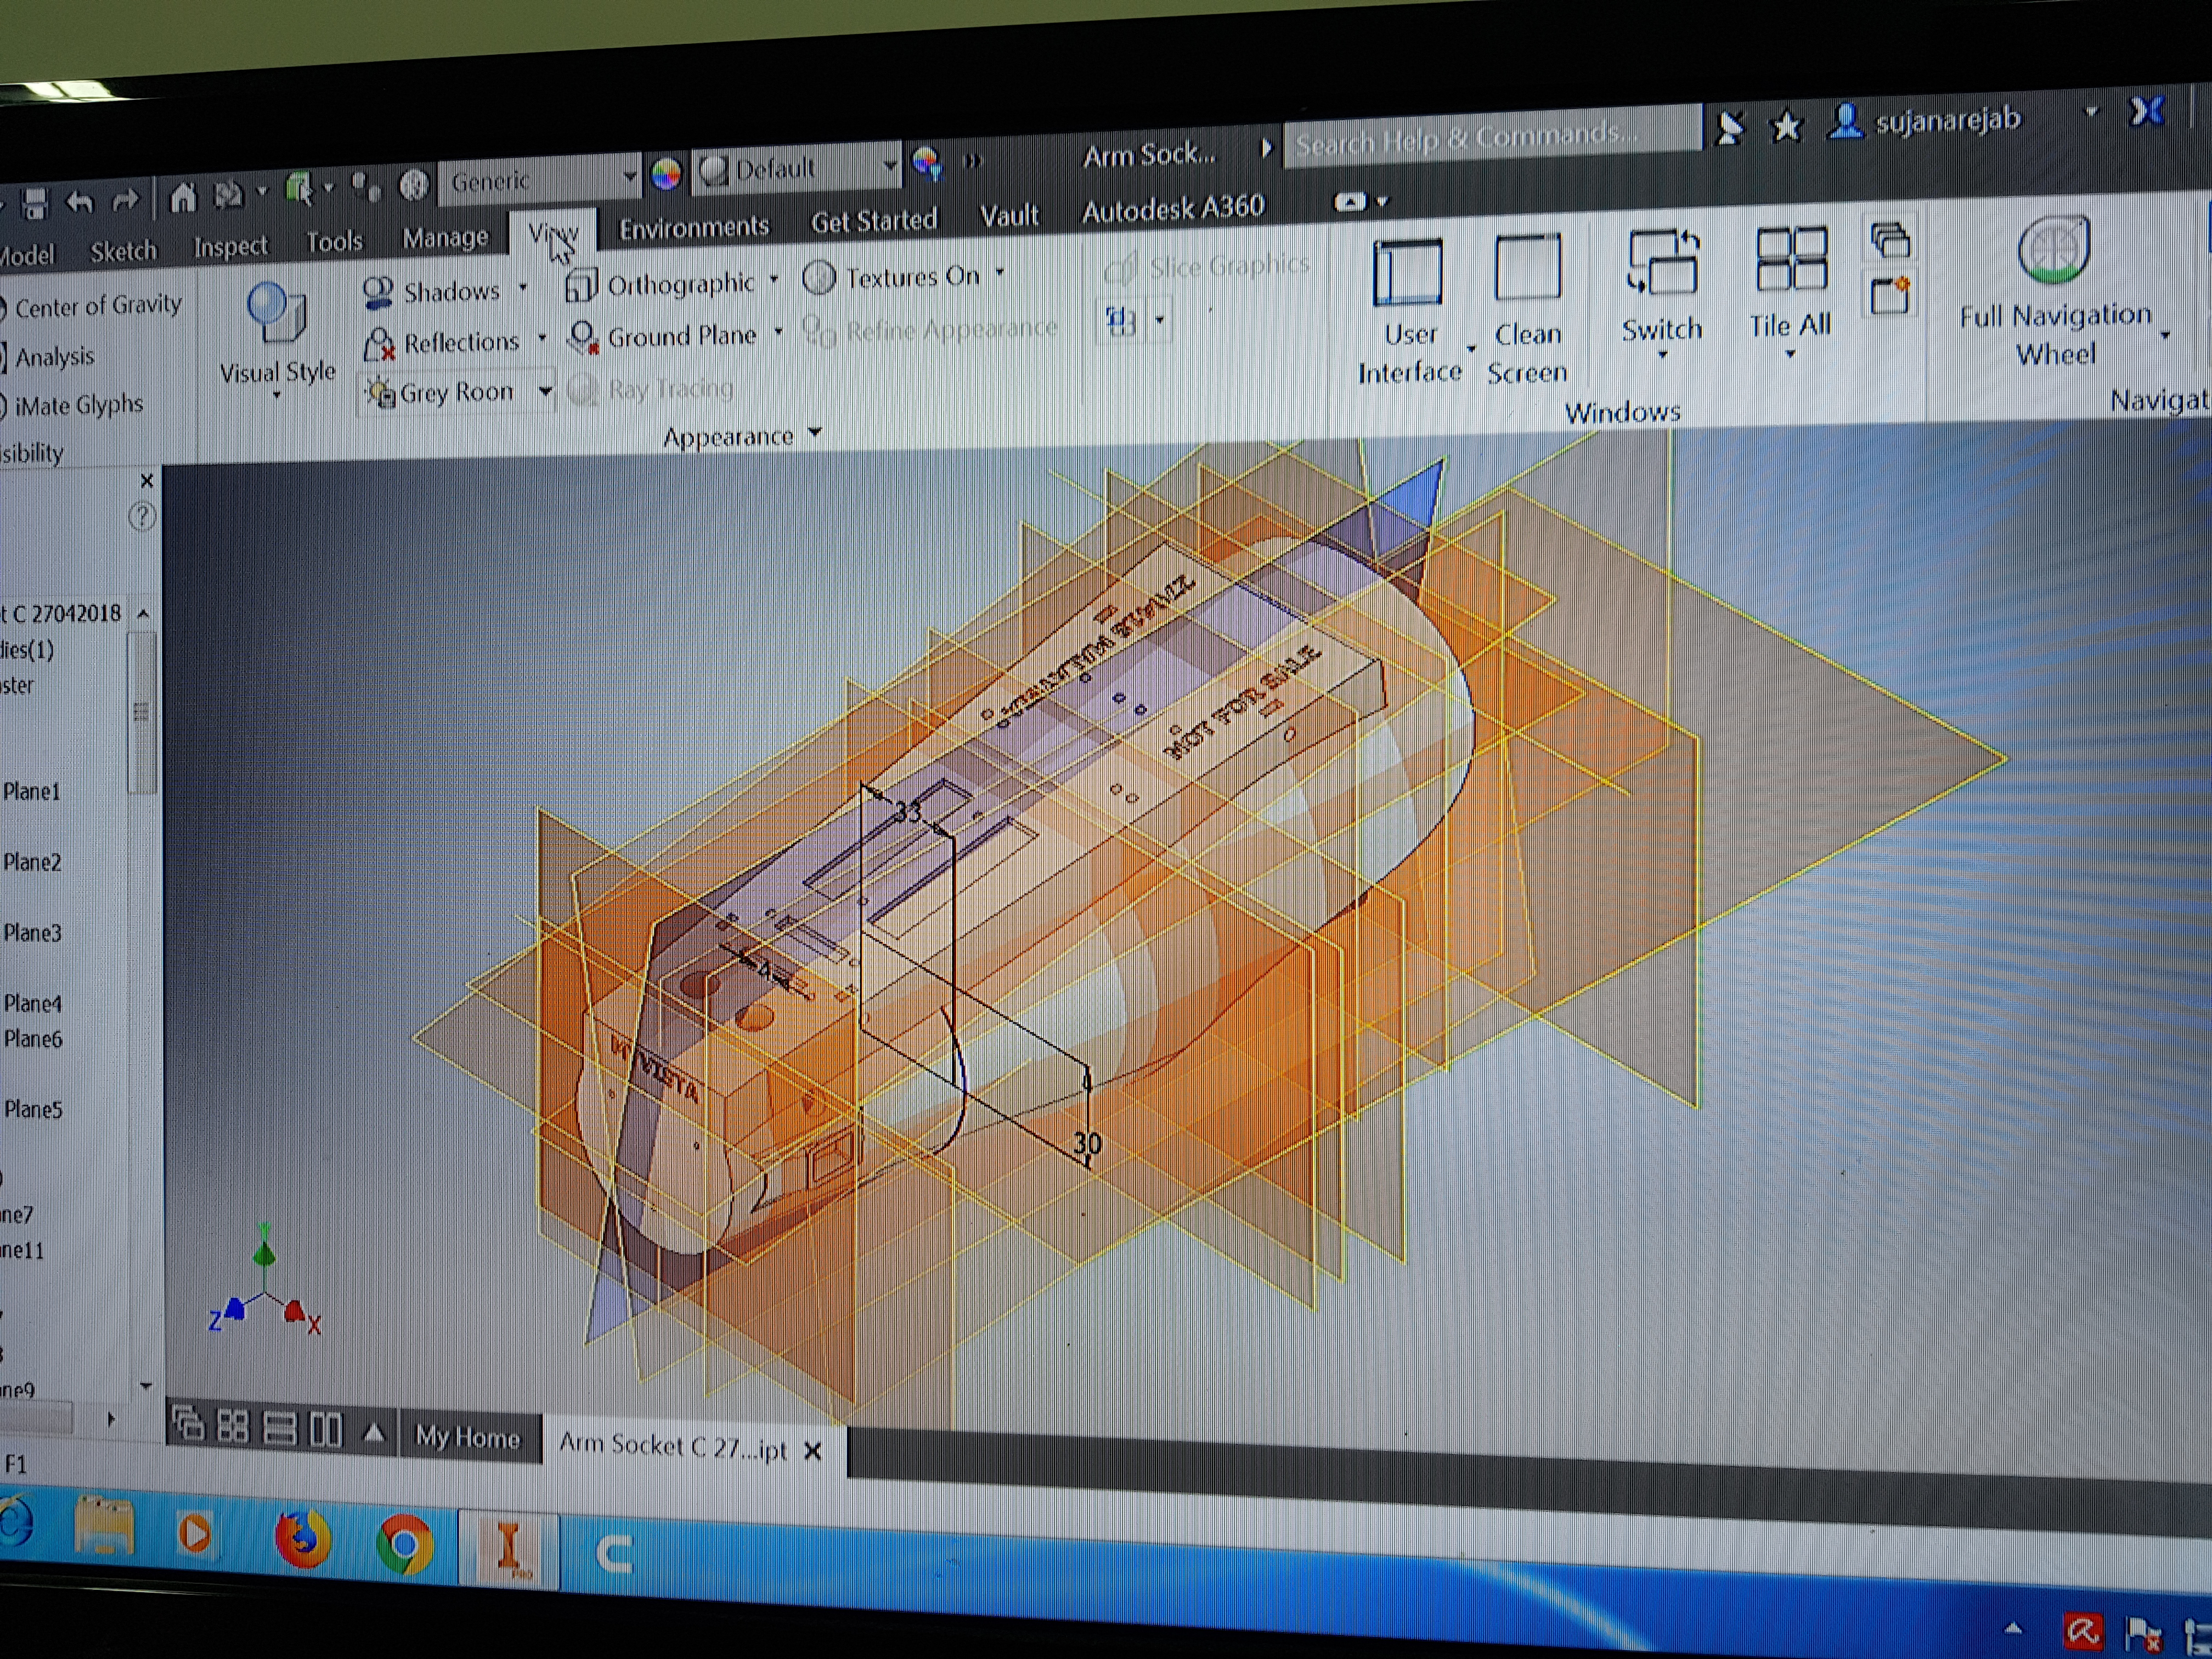Select Plane2 in the model browser
This screenshot has width=2212, height=1659.
point(32,862)
